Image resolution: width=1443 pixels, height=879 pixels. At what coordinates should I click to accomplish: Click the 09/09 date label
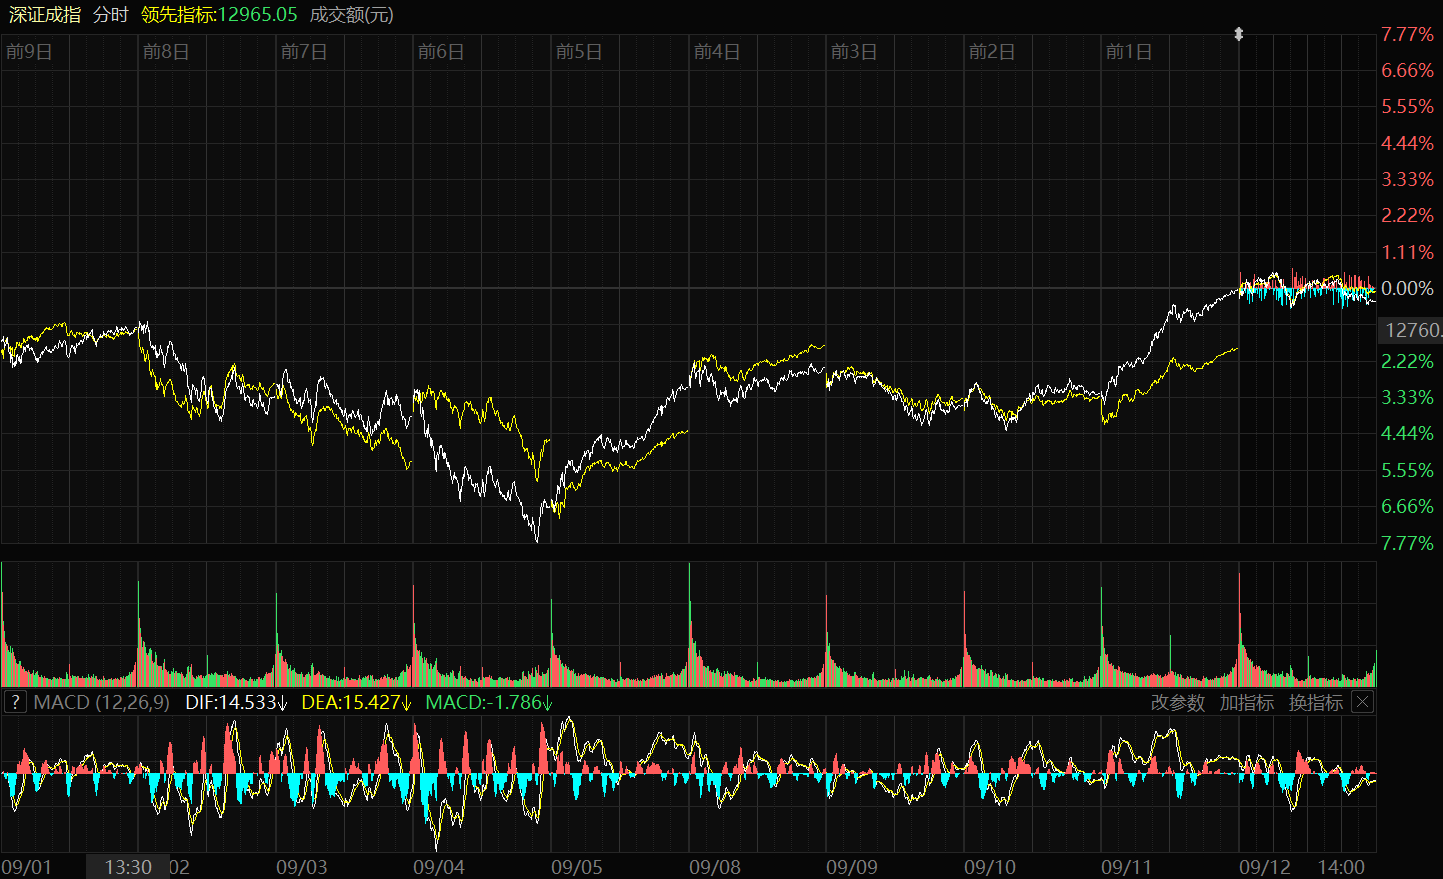point(852,867)
